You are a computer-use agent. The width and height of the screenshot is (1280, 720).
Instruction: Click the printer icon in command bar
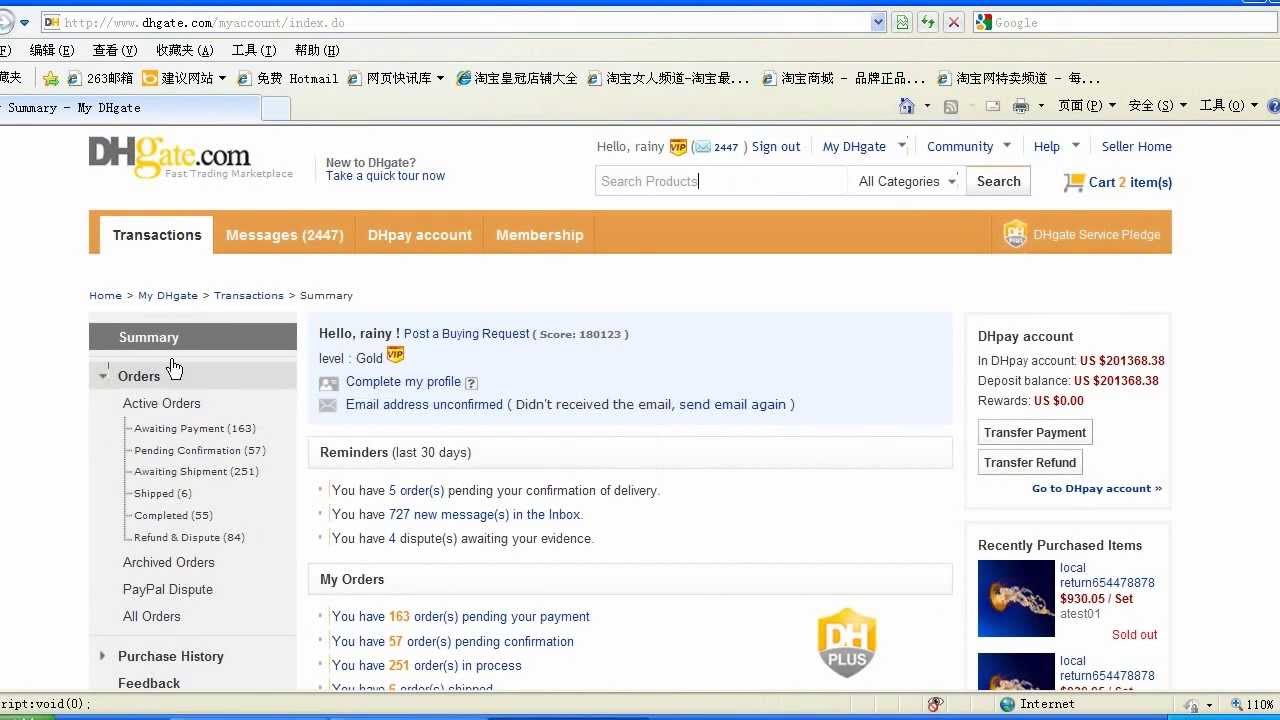click(1021, 106)
